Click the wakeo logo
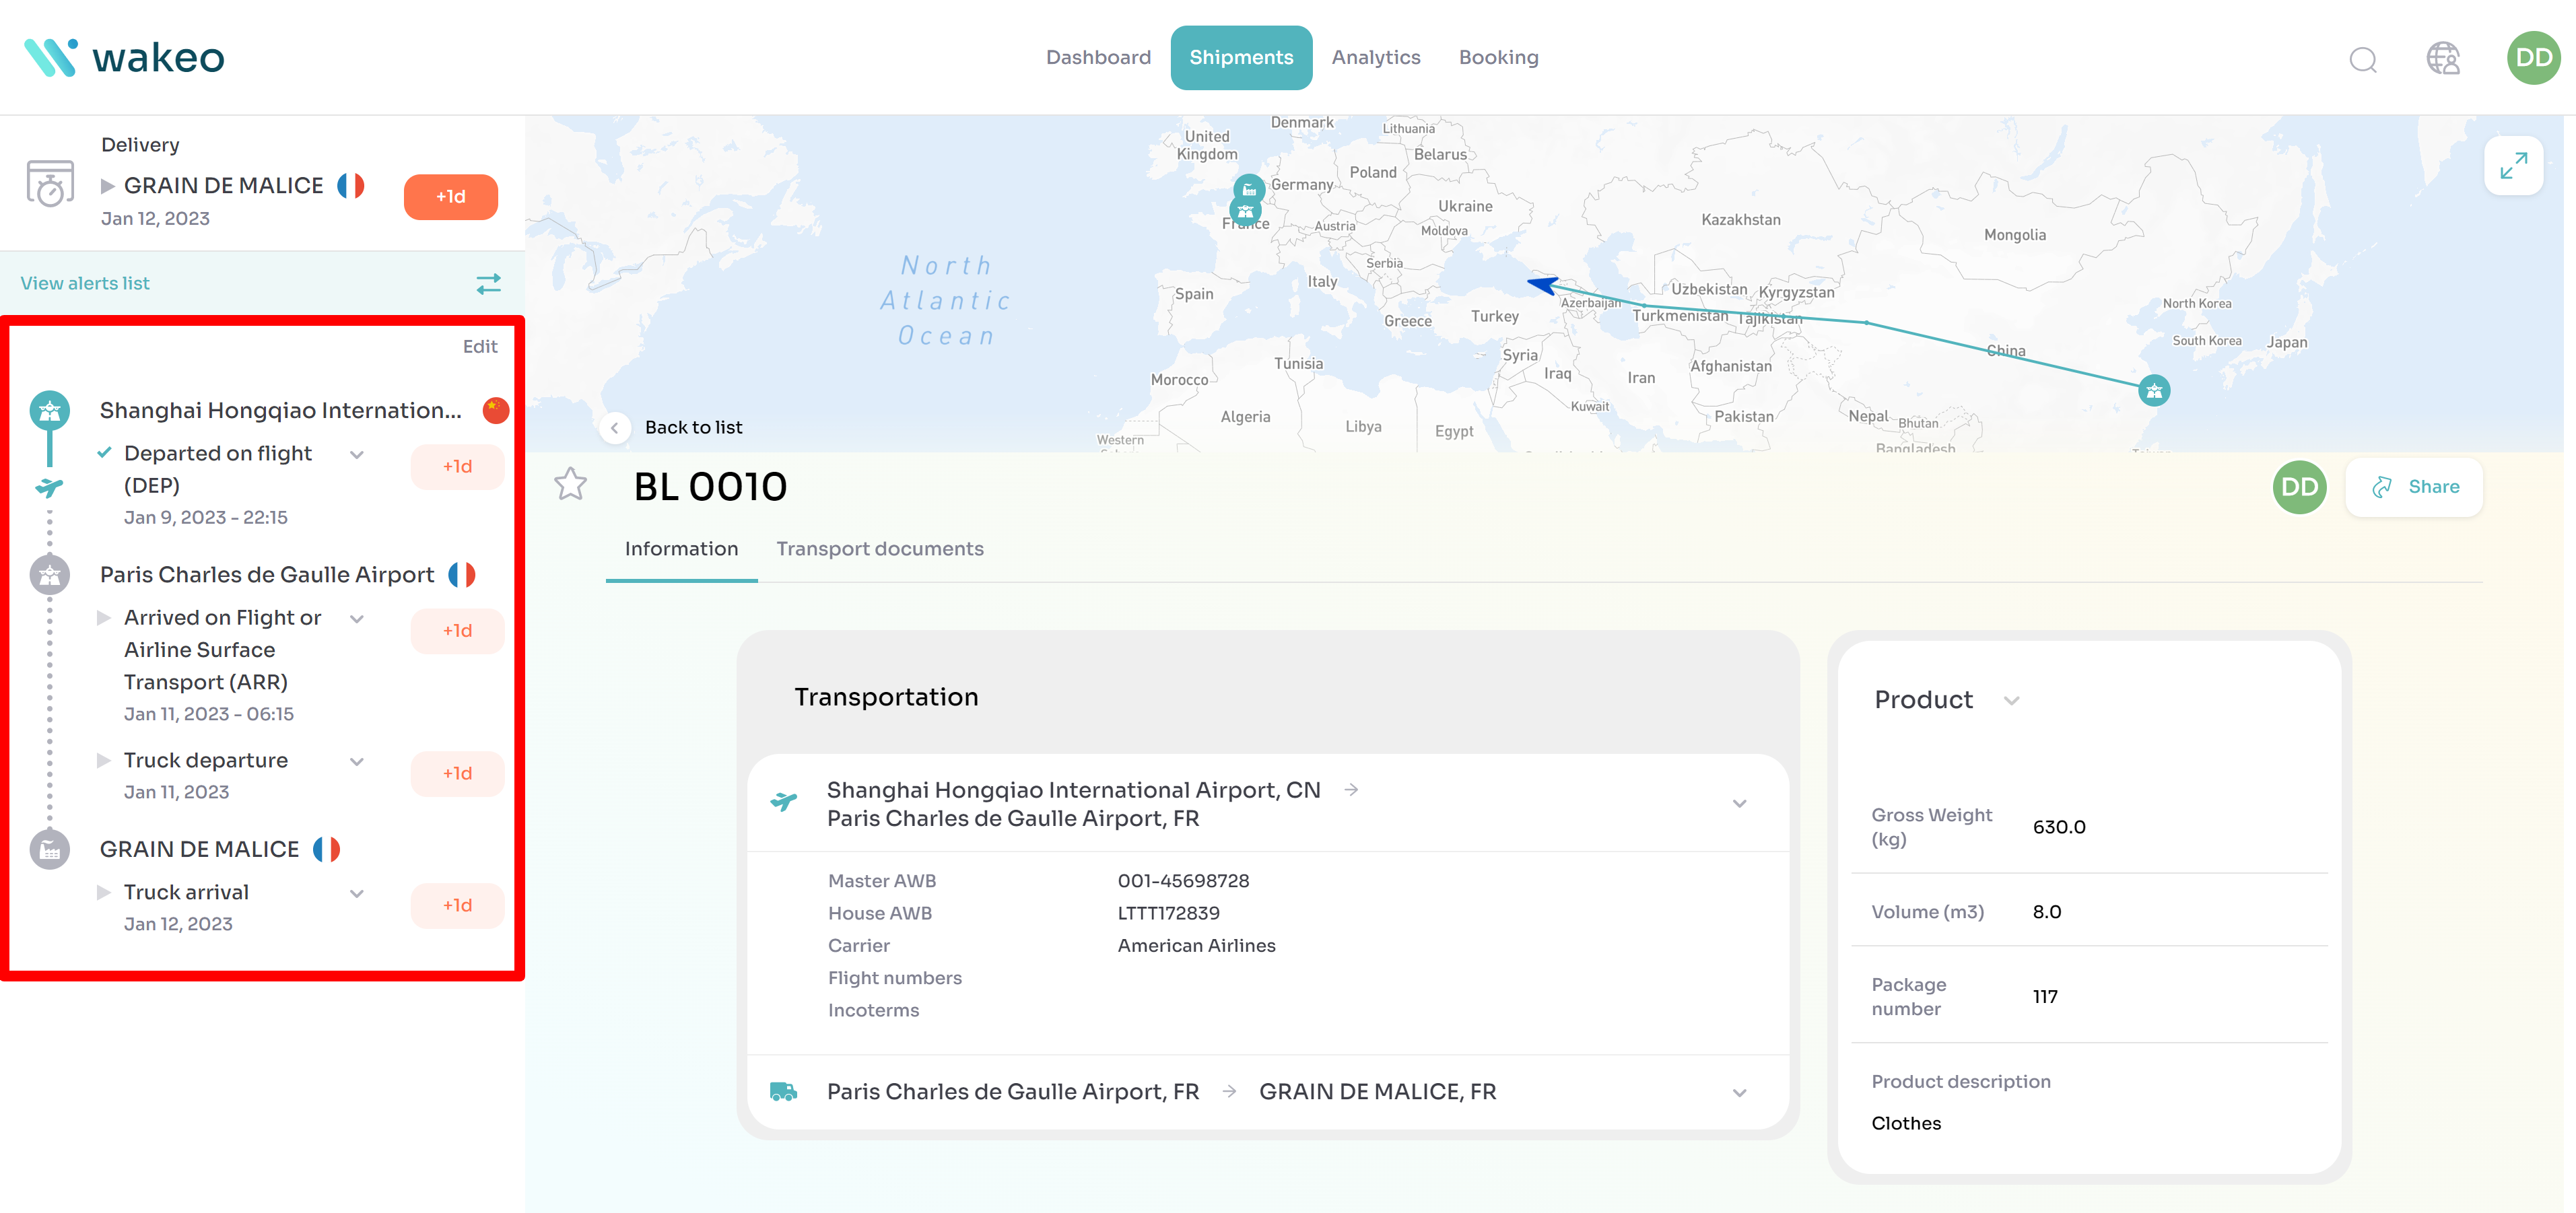The width and height of the screenshot is (2576, 1213). [x=124, y=58]
